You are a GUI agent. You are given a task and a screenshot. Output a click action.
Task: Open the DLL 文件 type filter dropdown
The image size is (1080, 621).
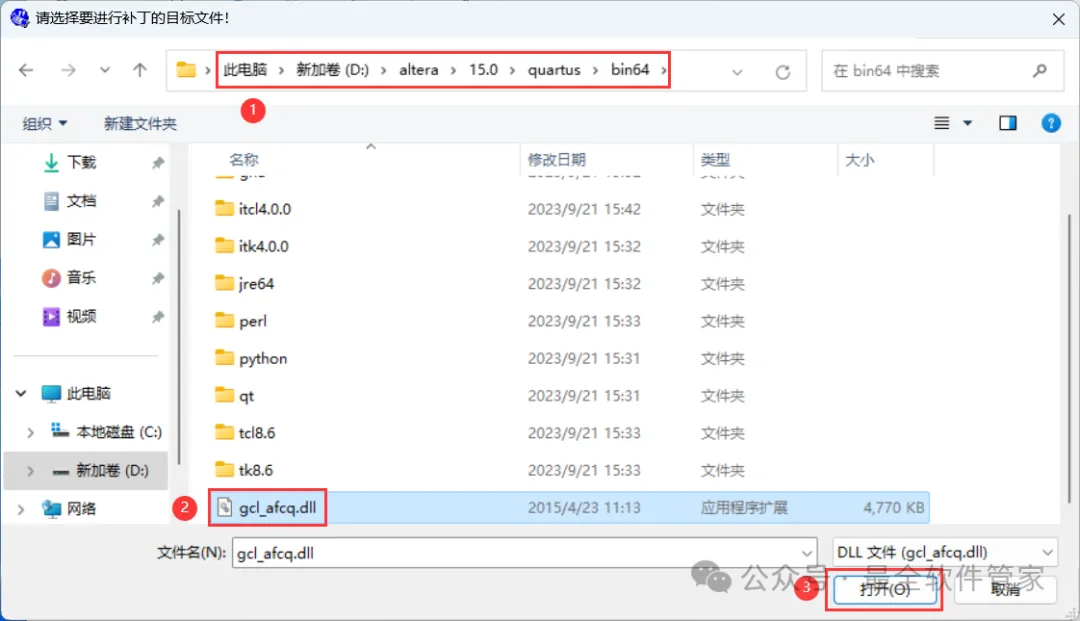tap(945, 552)
